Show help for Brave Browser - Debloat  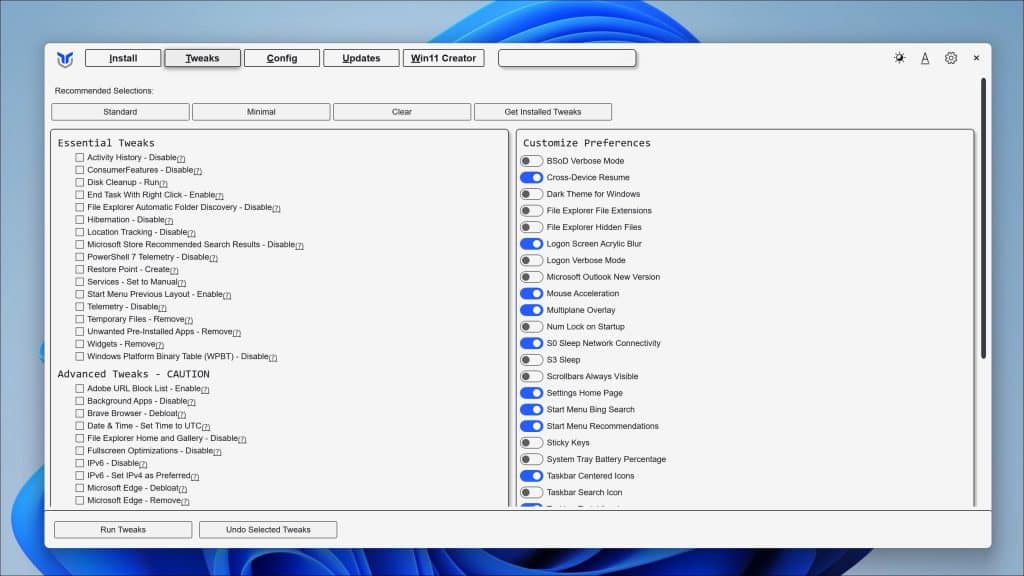point(182,415)
